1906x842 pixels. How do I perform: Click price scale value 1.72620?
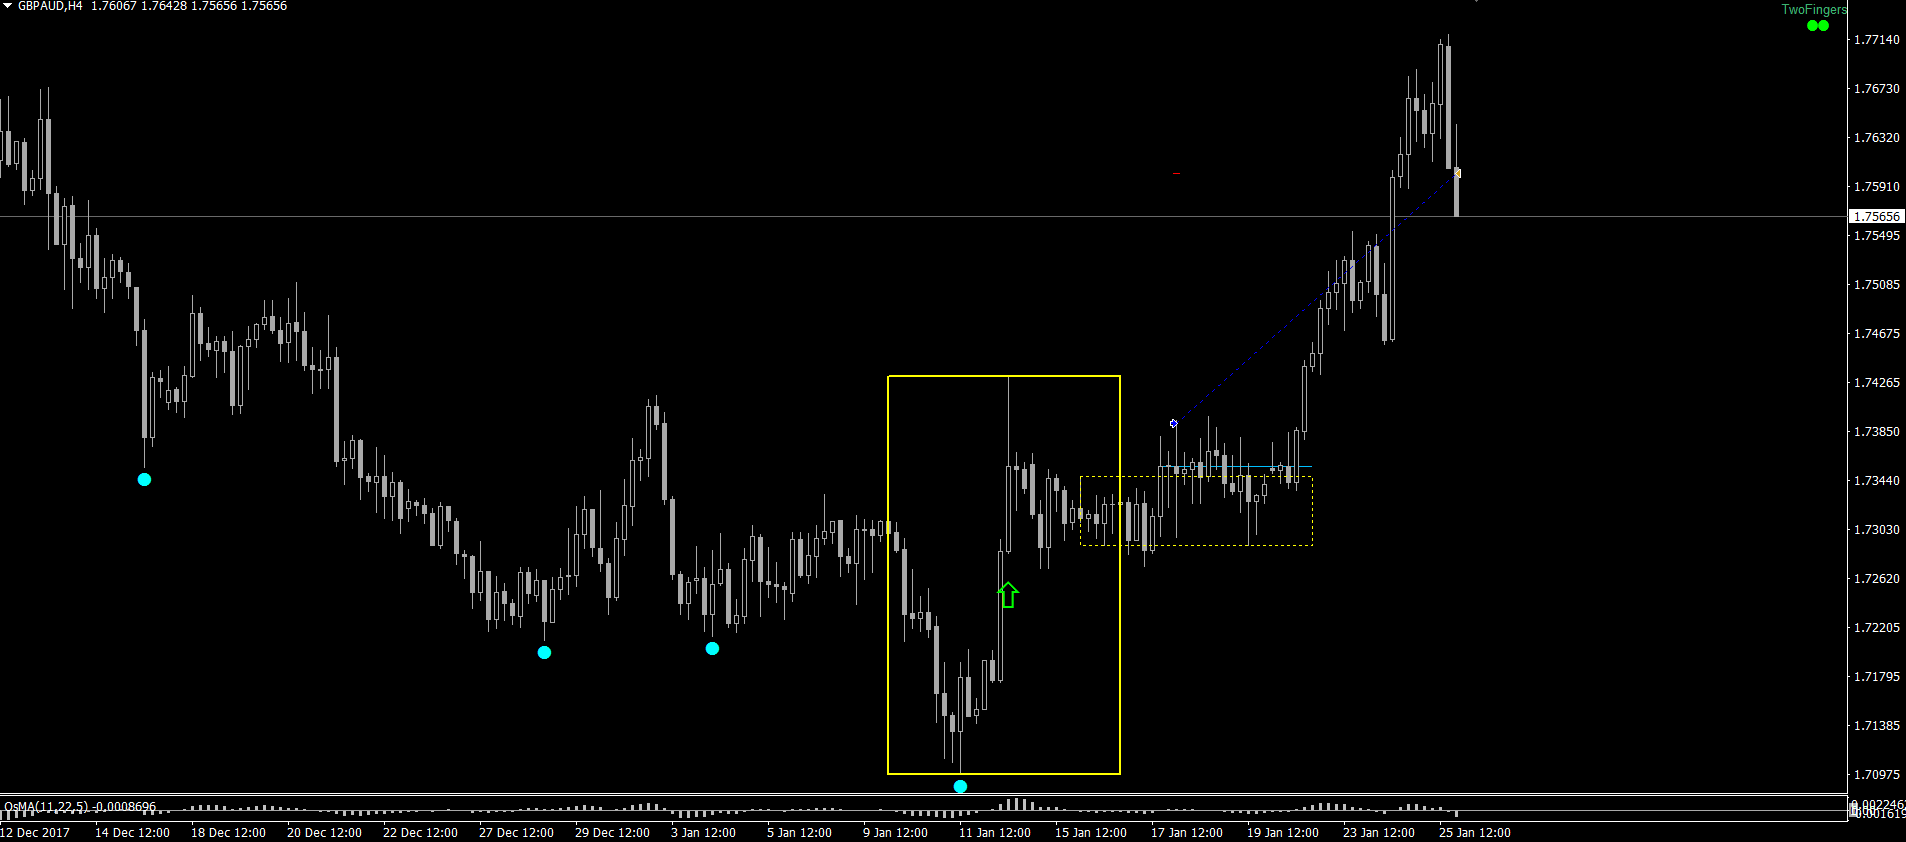pos(1877,579)
